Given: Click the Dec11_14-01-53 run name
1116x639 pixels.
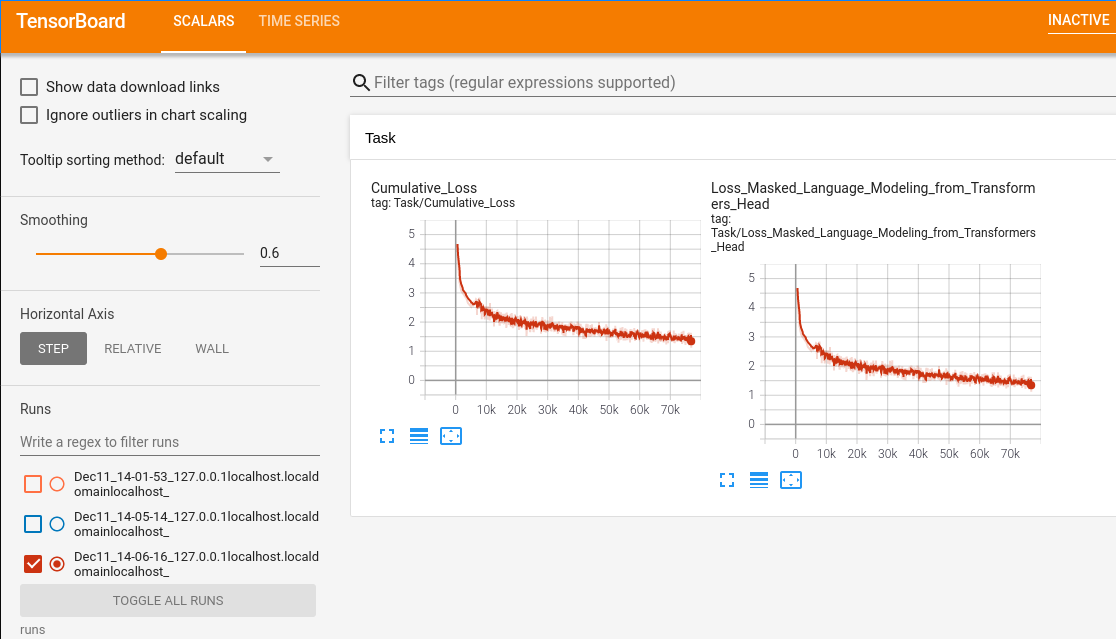Looking at the screenshot, I should click(x=196, y=484).
